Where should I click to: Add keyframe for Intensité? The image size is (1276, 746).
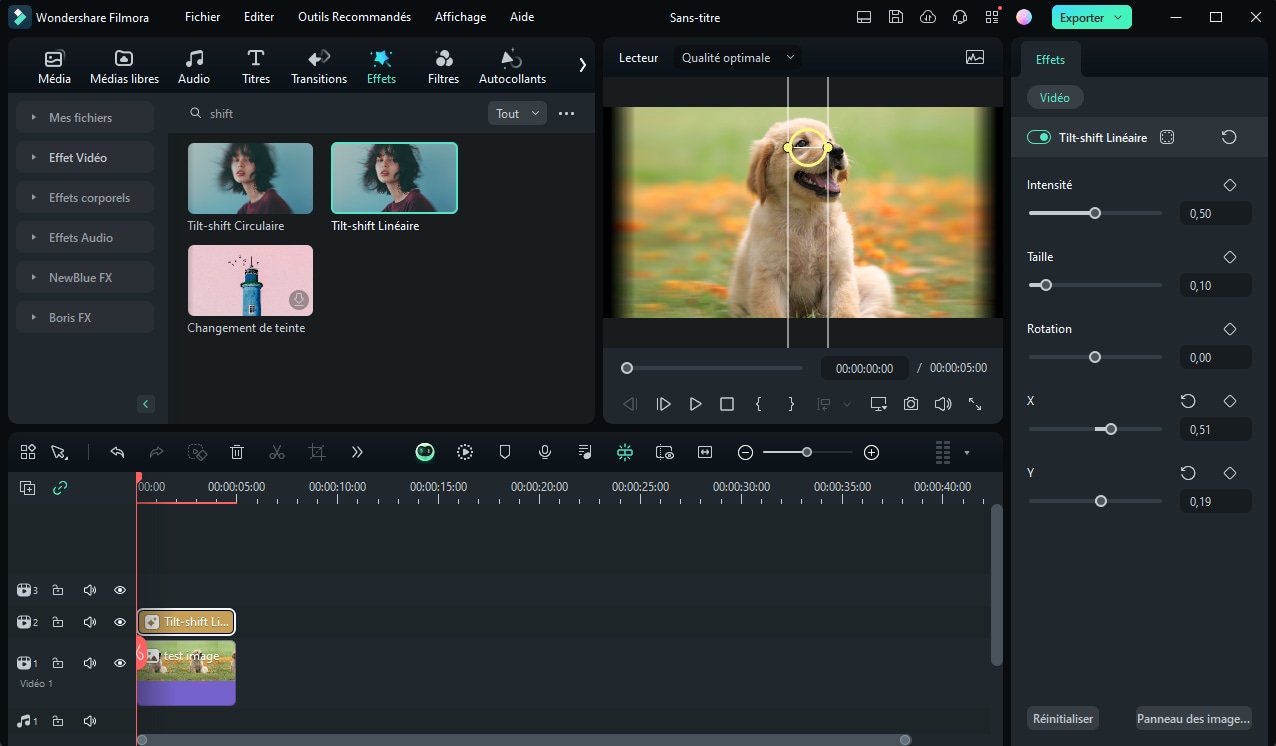(x=1230, y=185)
